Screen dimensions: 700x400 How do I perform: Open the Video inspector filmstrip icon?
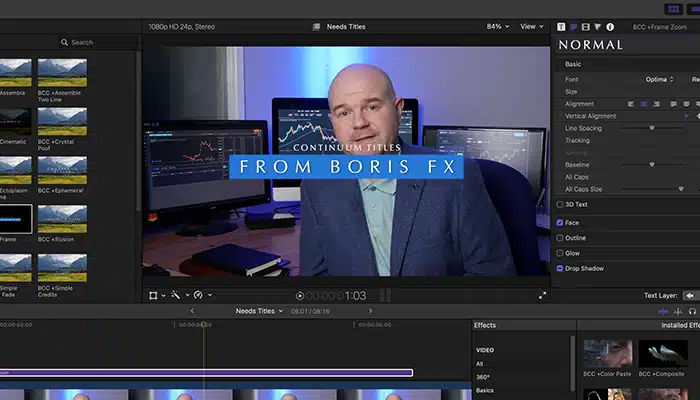point(586,27)
